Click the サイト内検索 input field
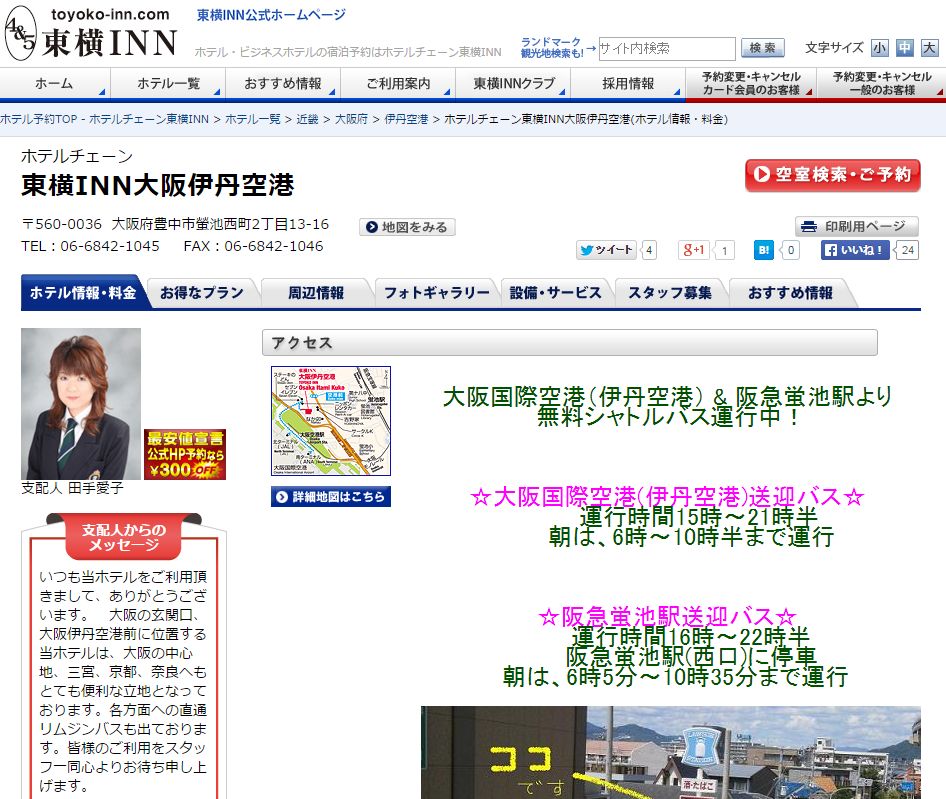 click(667, 48)
